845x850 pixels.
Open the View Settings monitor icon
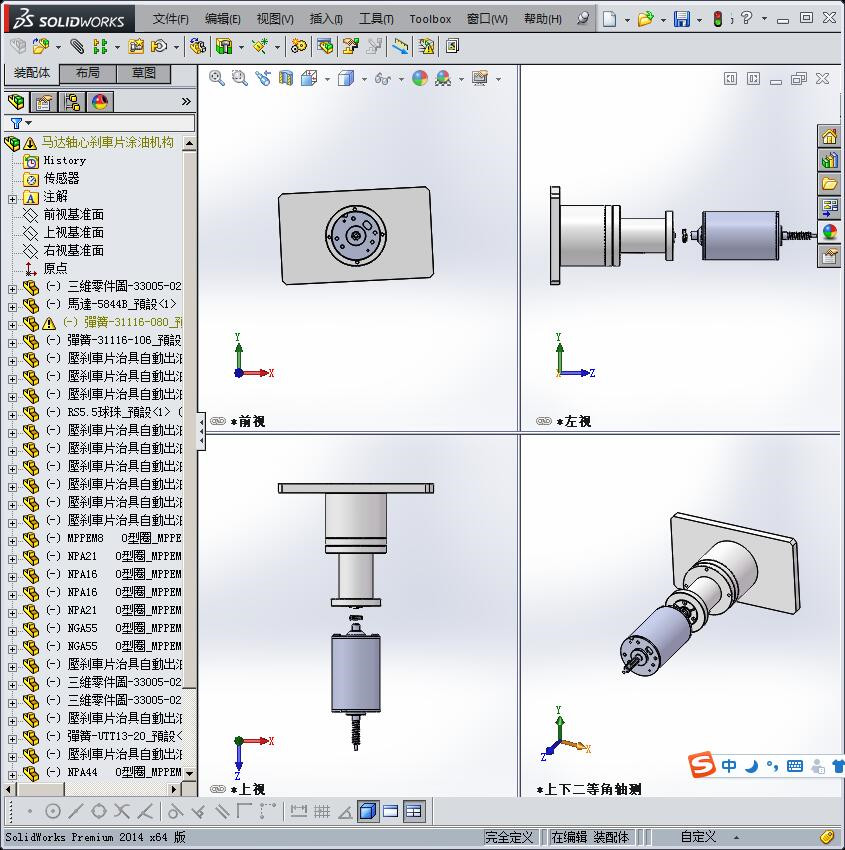(x=480, y=79)
